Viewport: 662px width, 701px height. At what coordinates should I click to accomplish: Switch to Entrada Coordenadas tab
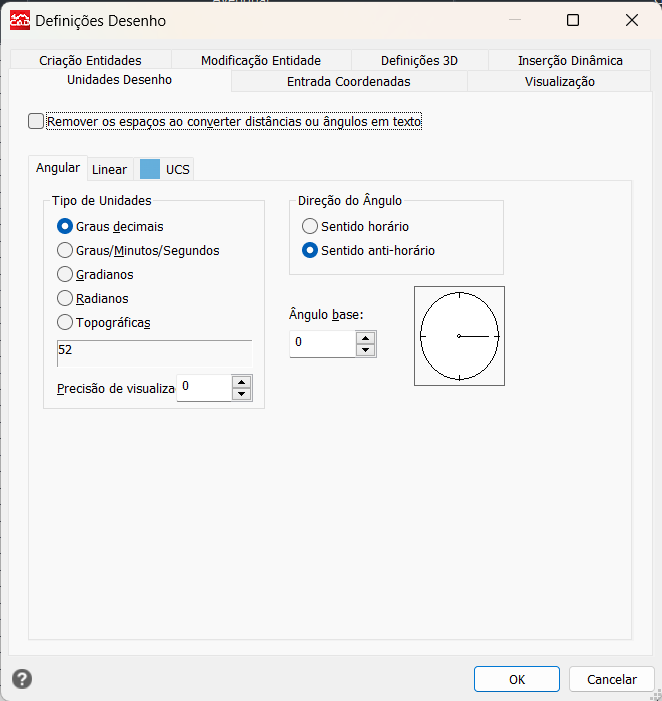click(x=349, y=81)
